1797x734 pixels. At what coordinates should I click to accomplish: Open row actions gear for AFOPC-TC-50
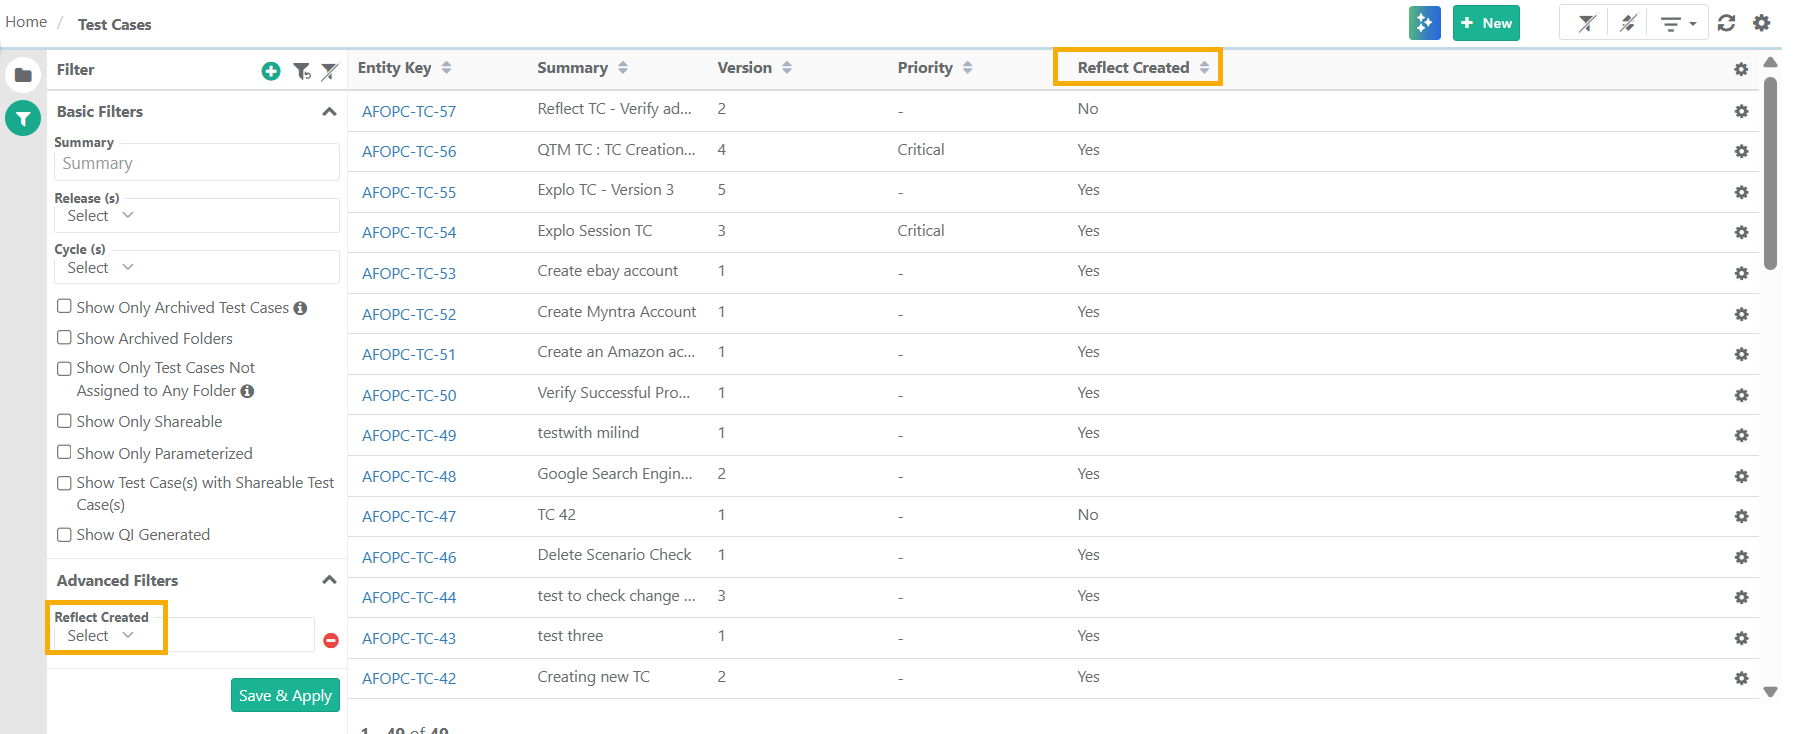1741,395
